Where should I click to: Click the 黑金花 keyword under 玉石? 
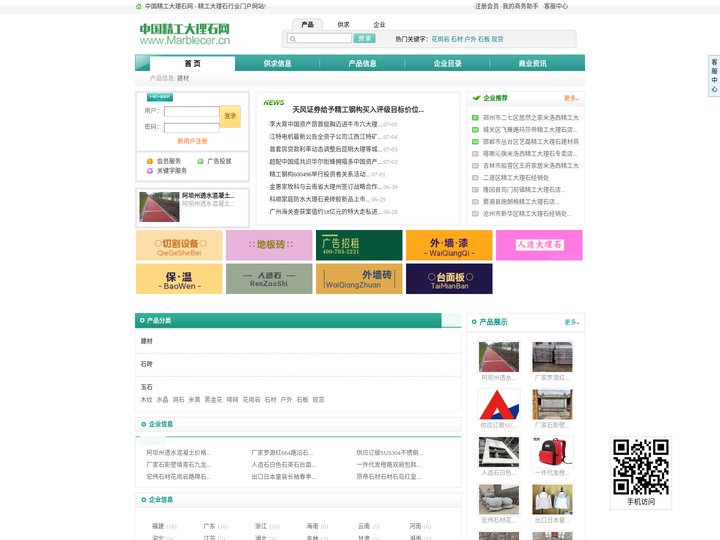tap(213, 400)
